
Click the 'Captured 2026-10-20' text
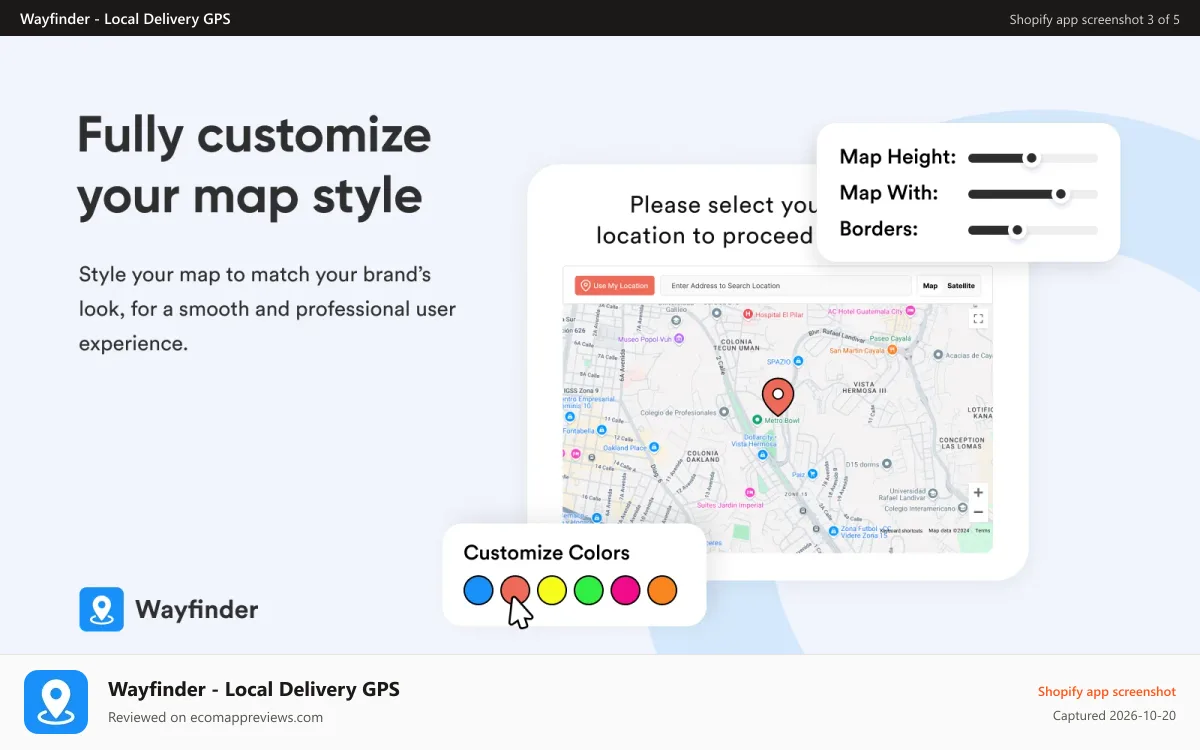[1114, 716]
